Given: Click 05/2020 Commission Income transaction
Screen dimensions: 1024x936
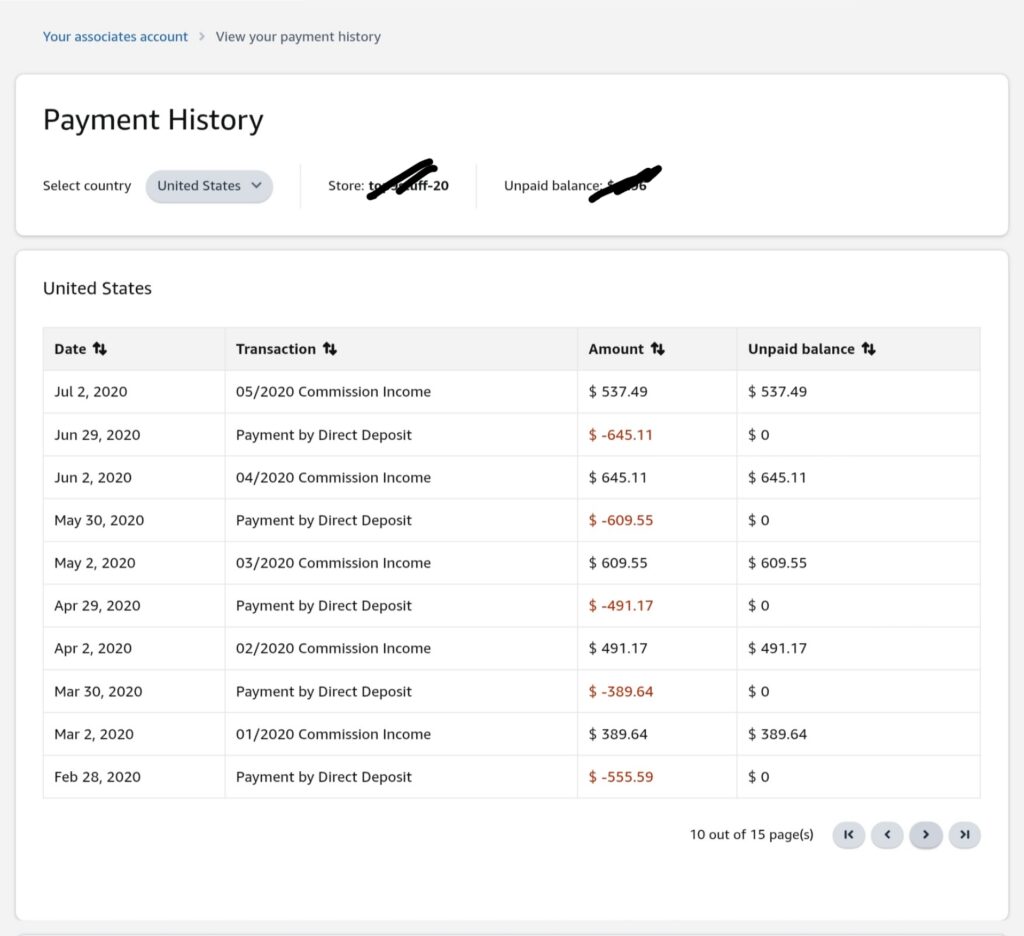Looking at the screenshot, I should 333,392.
